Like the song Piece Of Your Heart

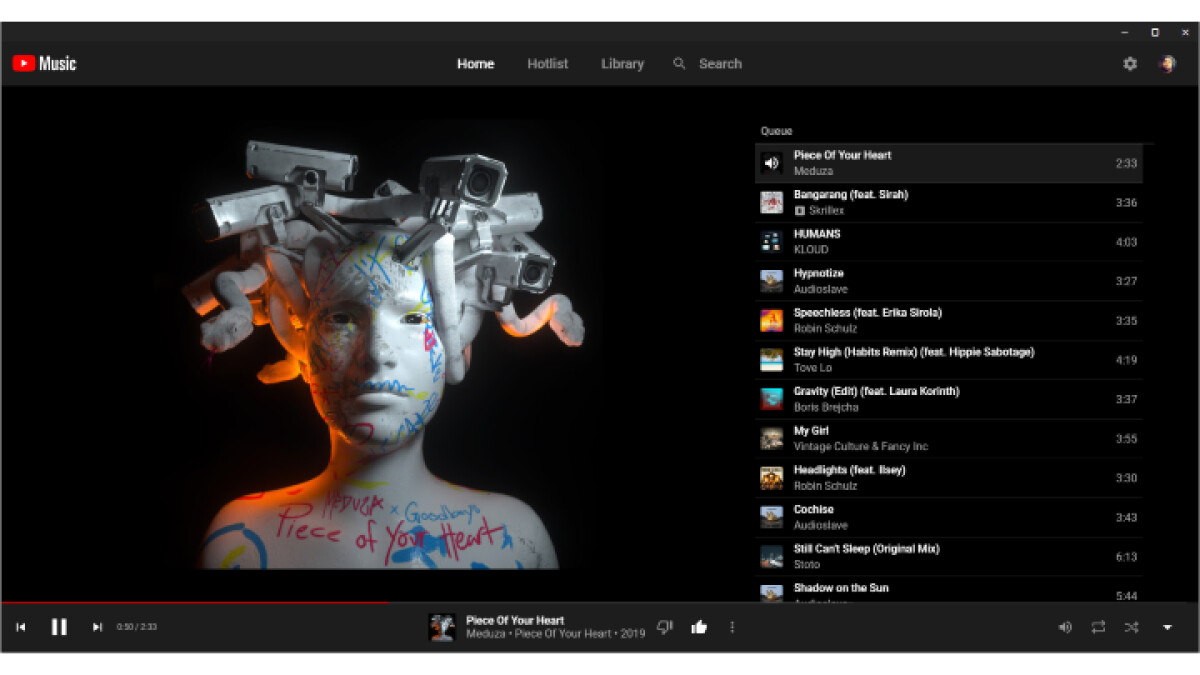point(698,627)
